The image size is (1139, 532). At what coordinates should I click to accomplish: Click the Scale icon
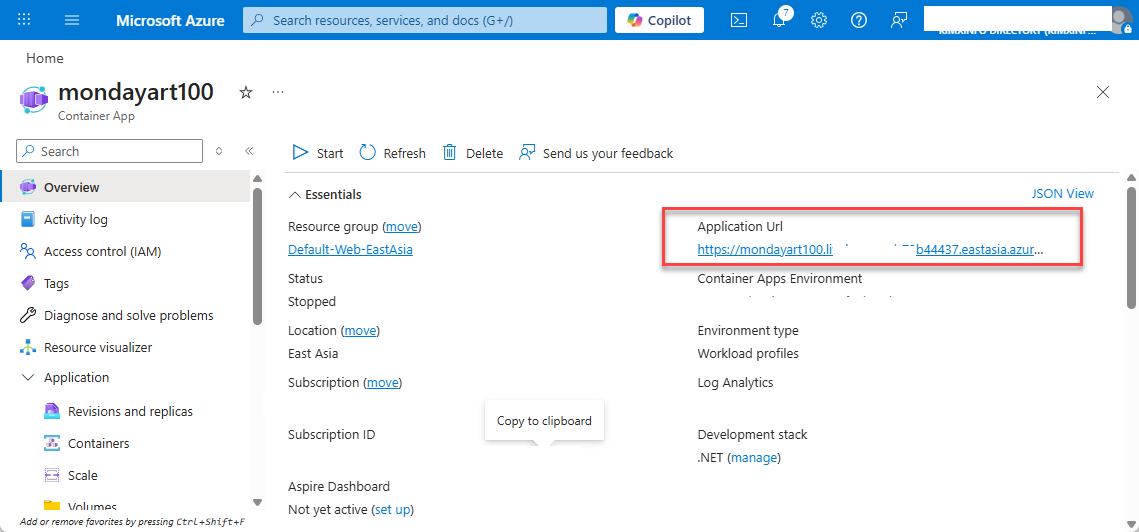52,475
